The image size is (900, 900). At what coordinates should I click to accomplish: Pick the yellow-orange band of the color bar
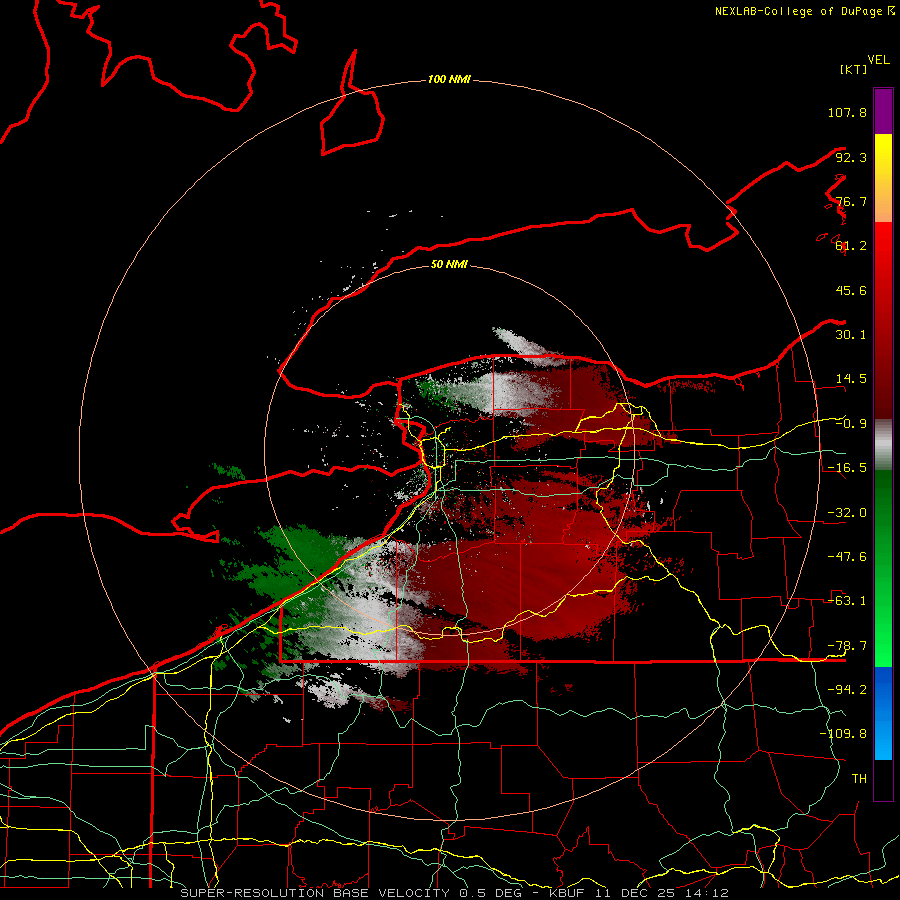tap(883, 178)
